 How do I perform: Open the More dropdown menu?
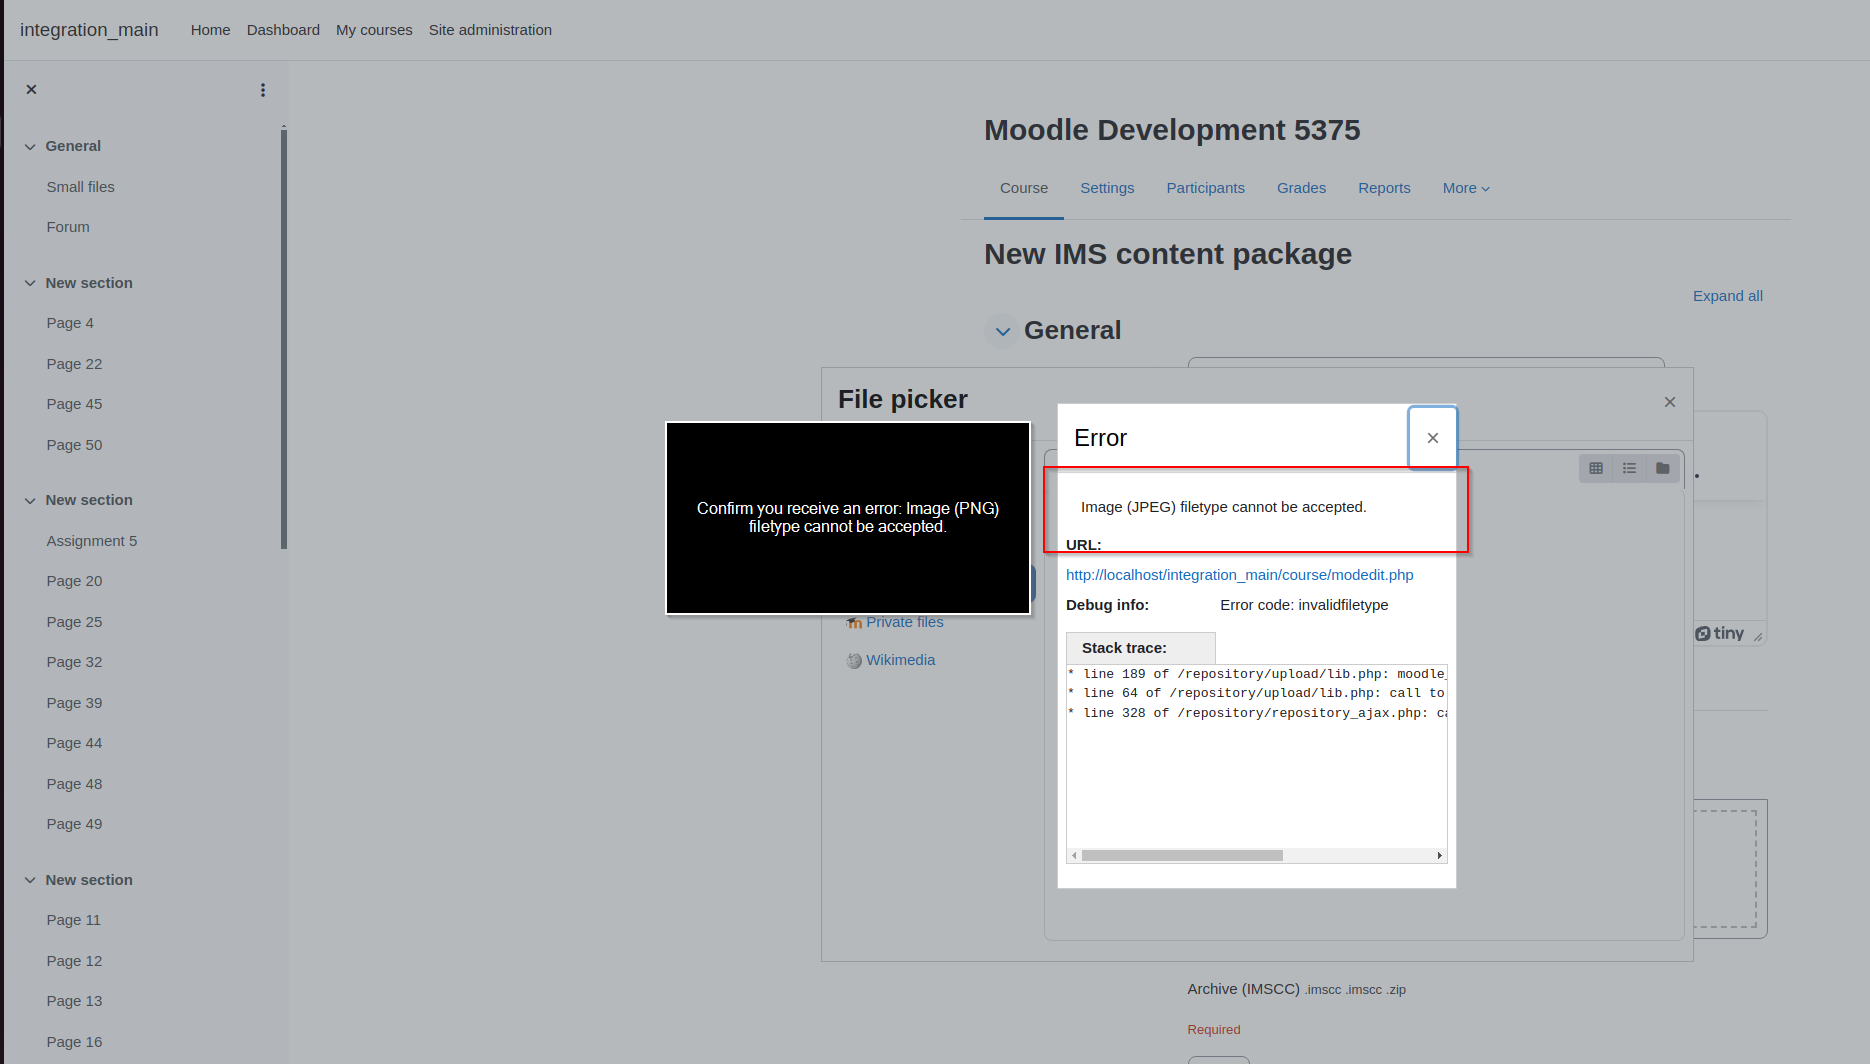[x=1466, y=188]
